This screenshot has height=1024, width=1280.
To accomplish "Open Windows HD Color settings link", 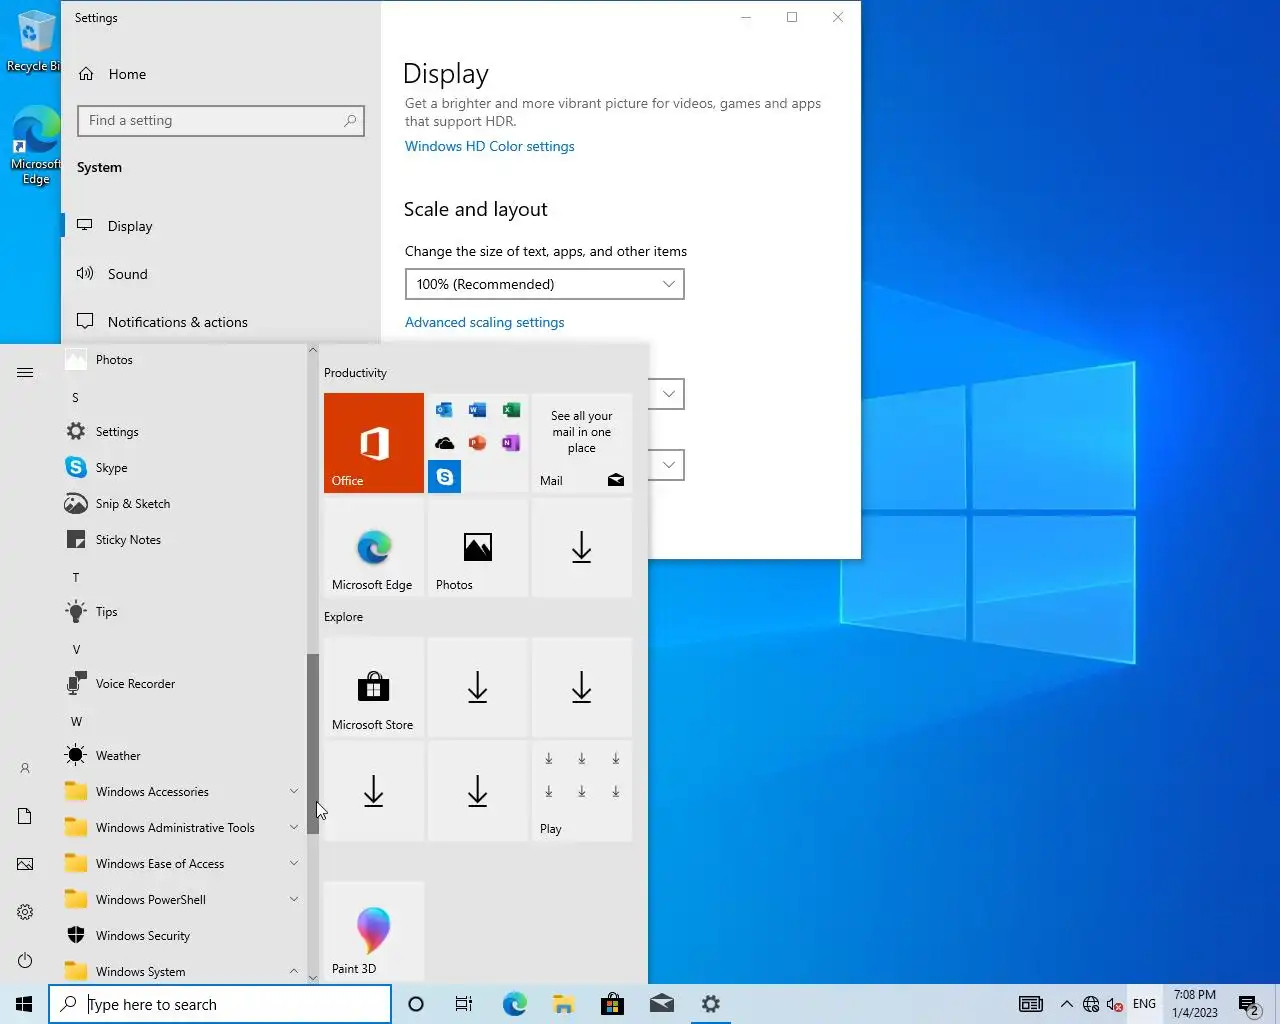I will coord(489,146).
